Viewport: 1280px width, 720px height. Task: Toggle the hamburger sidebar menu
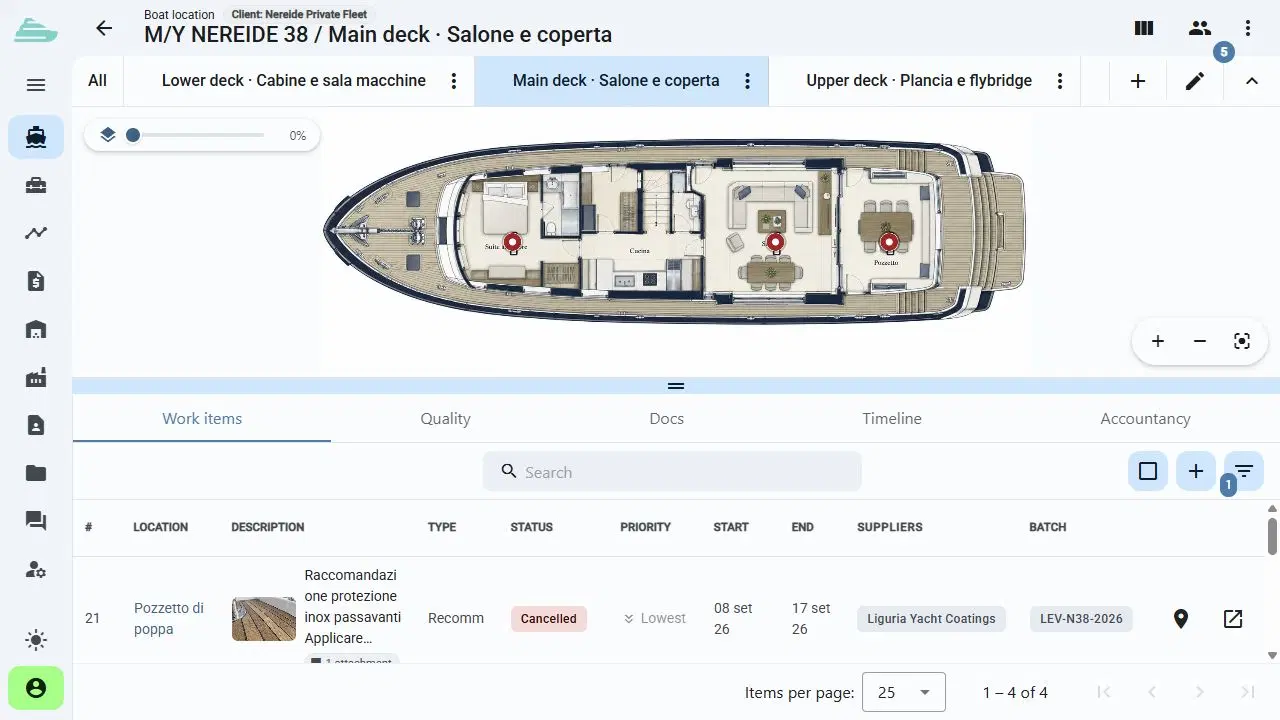(x=36, y=85)
